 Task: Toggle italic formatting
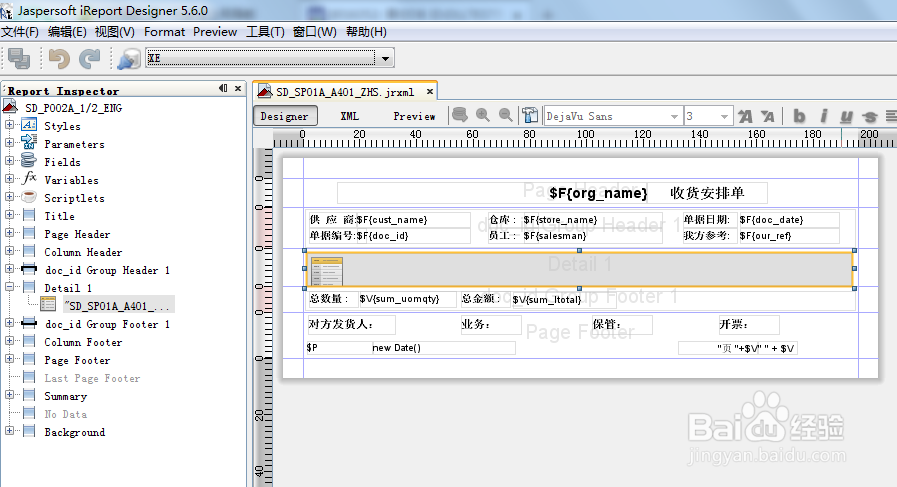click(x=824, y=116)
